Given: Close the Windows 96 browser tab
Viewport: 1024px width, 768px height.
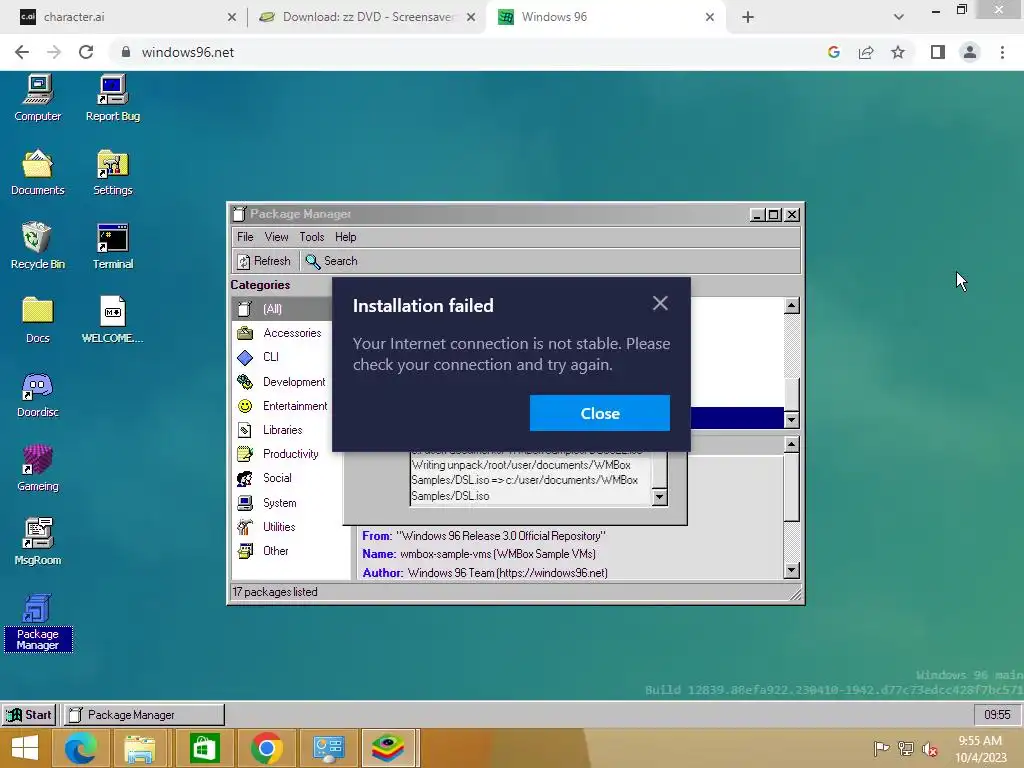Looking at the screenshot, I should pos(710,17).
